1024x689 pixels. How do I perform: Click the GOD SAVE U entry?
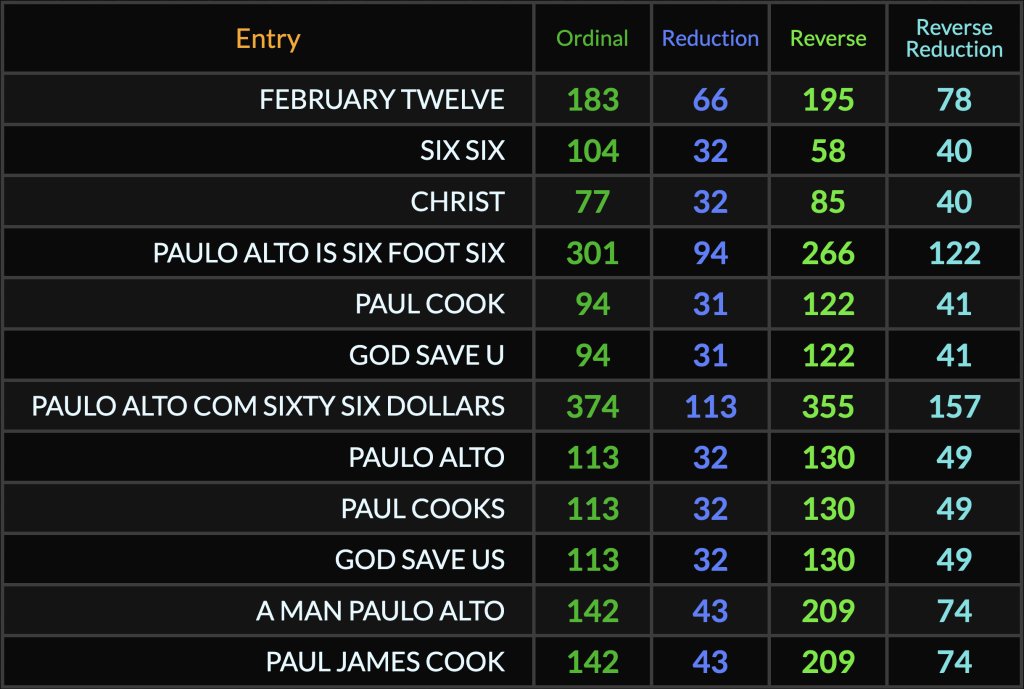(x=426, y=355)
